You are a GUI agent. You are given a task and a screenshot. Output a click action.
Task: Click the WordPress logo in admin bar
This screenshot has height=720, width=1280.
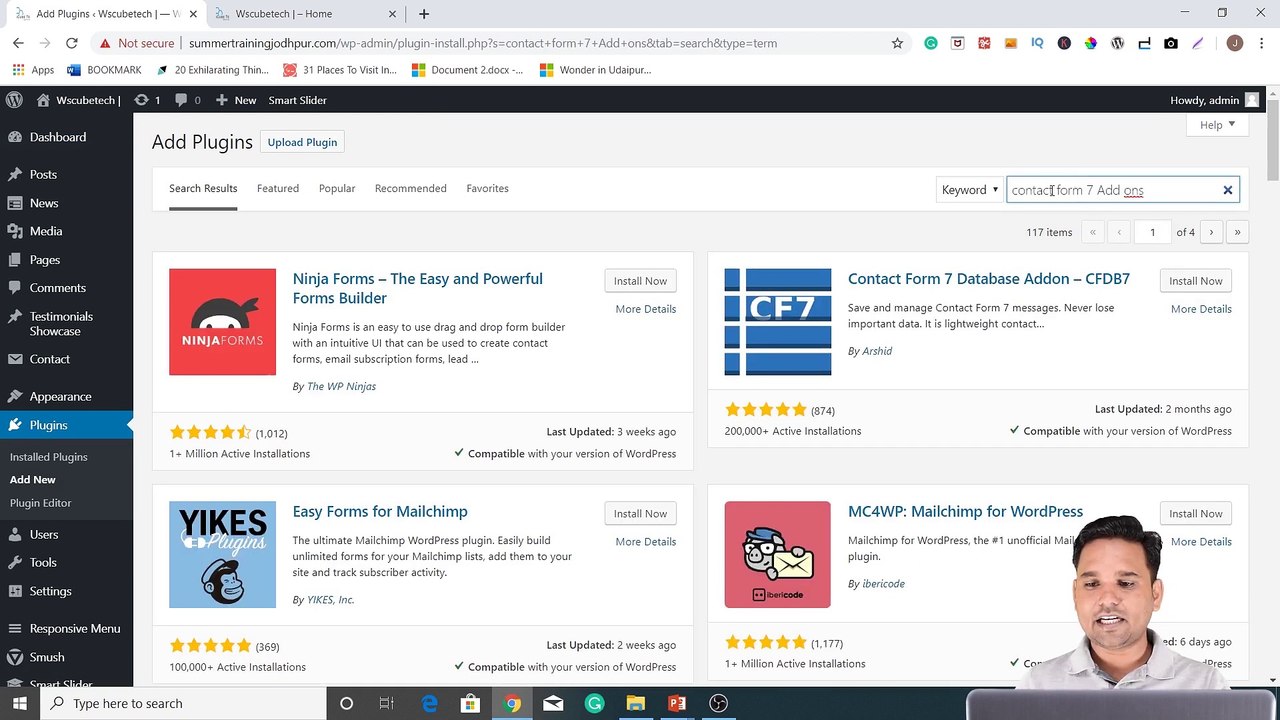pos(14,100)
